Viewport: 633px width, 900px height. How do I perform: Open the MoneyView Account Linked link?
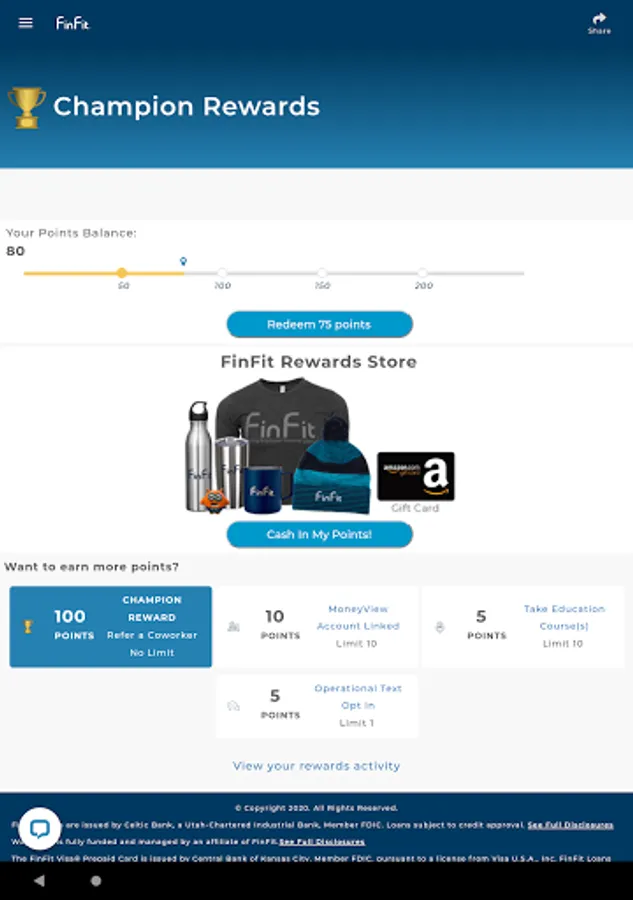click(358, 617)
